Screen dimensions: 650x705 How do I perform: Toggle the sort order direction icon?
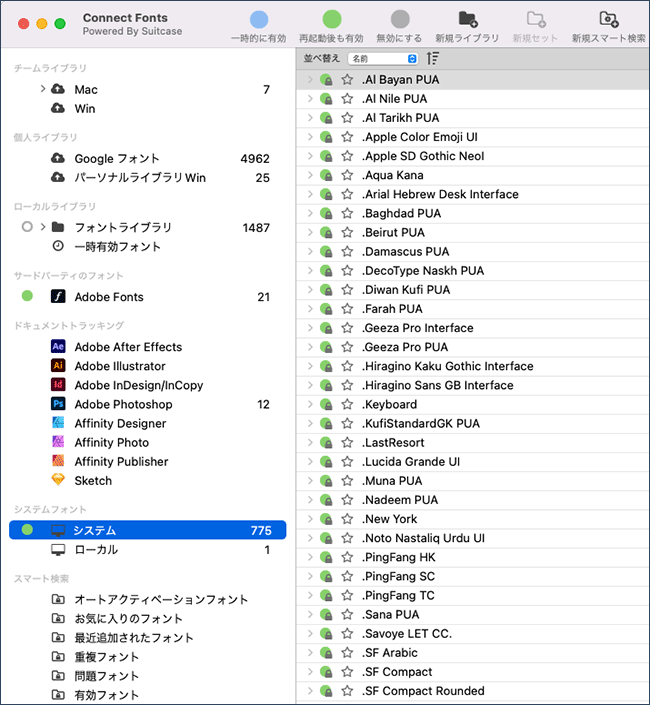click(432, 58)
